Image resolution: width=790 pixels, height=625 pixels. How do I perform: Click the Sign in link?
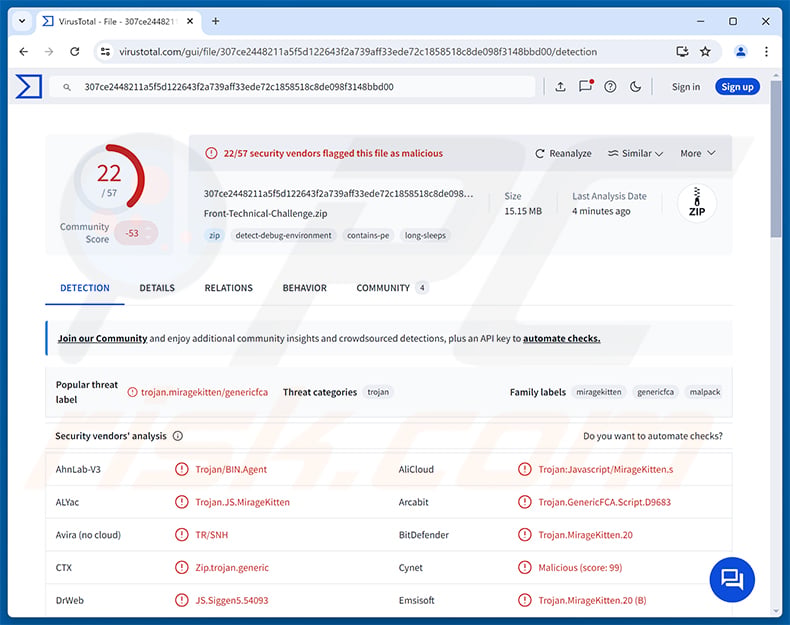pos(686,87)
